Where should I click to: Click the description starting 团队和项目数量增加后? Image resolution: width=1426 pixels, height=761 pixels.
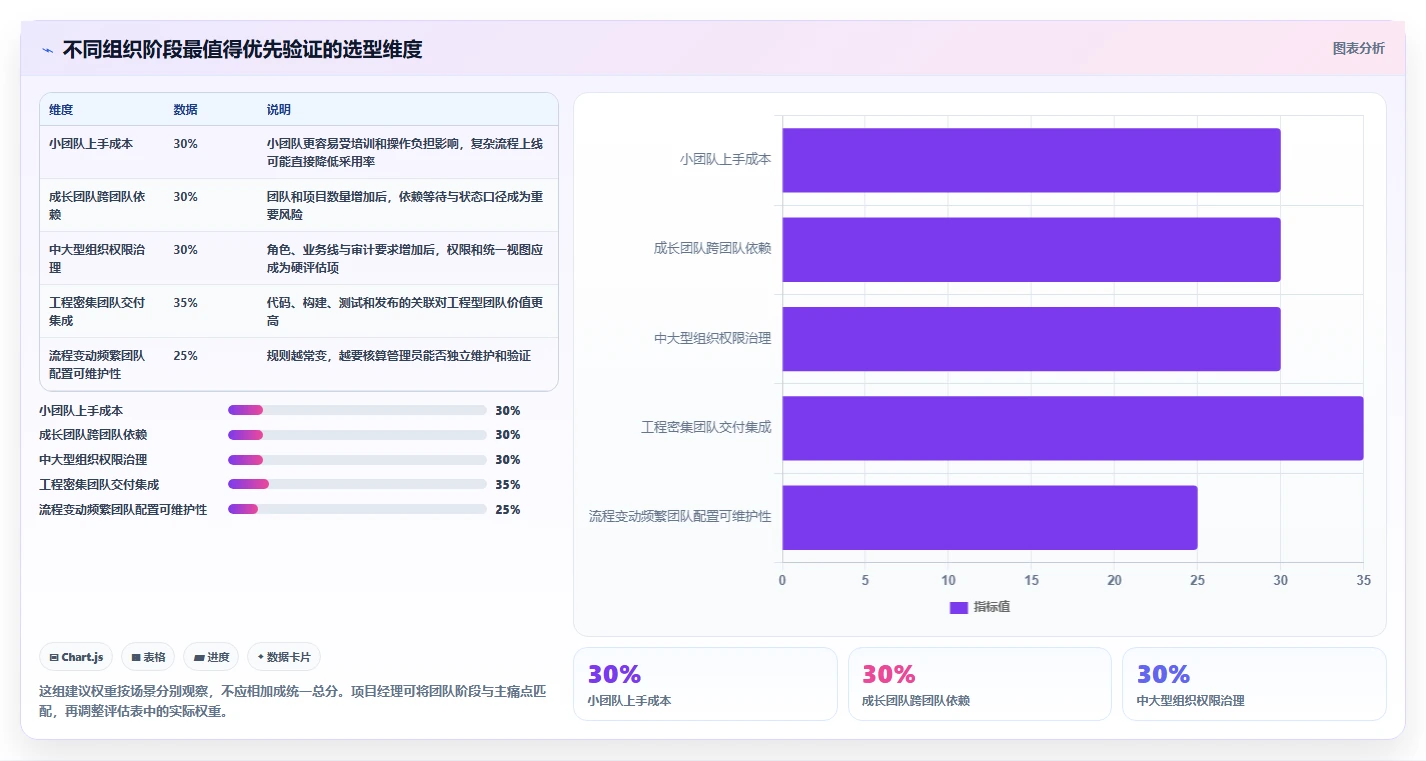tap(405, 205)
